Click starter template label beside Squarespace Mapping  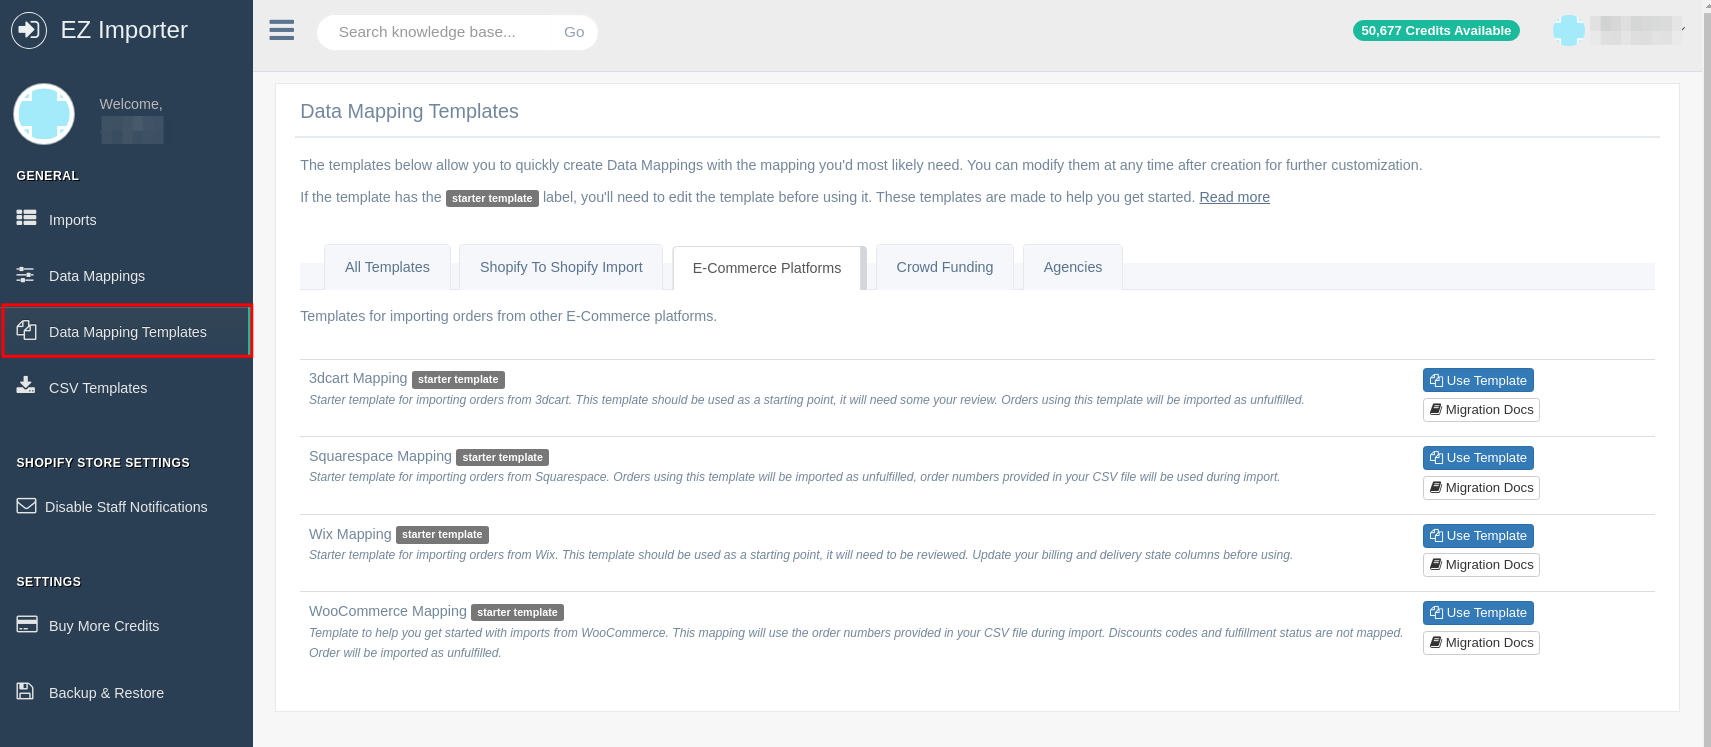point(502,458)
